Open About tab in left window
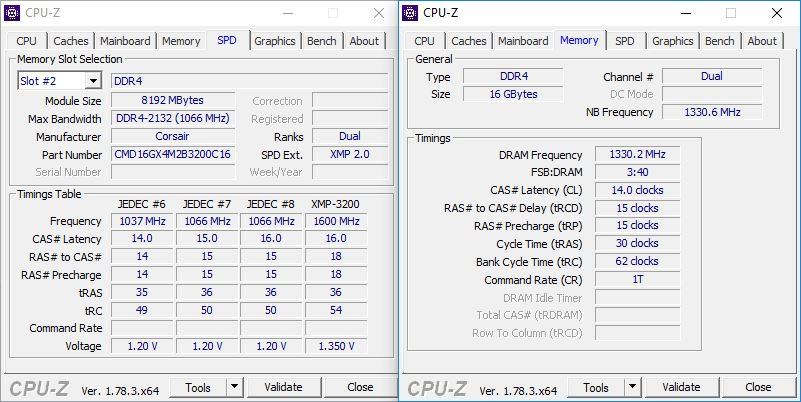Screen dimensions: 801x402 [364, 41]
